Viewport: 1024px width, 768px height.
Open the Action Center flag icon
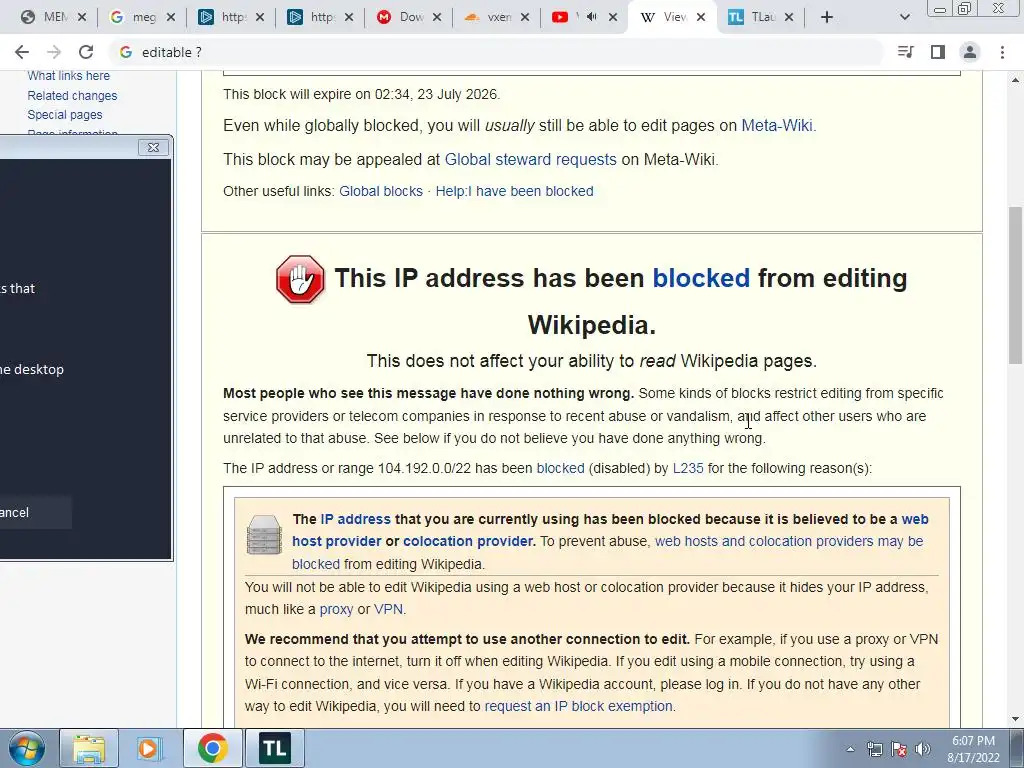(899, 749)
